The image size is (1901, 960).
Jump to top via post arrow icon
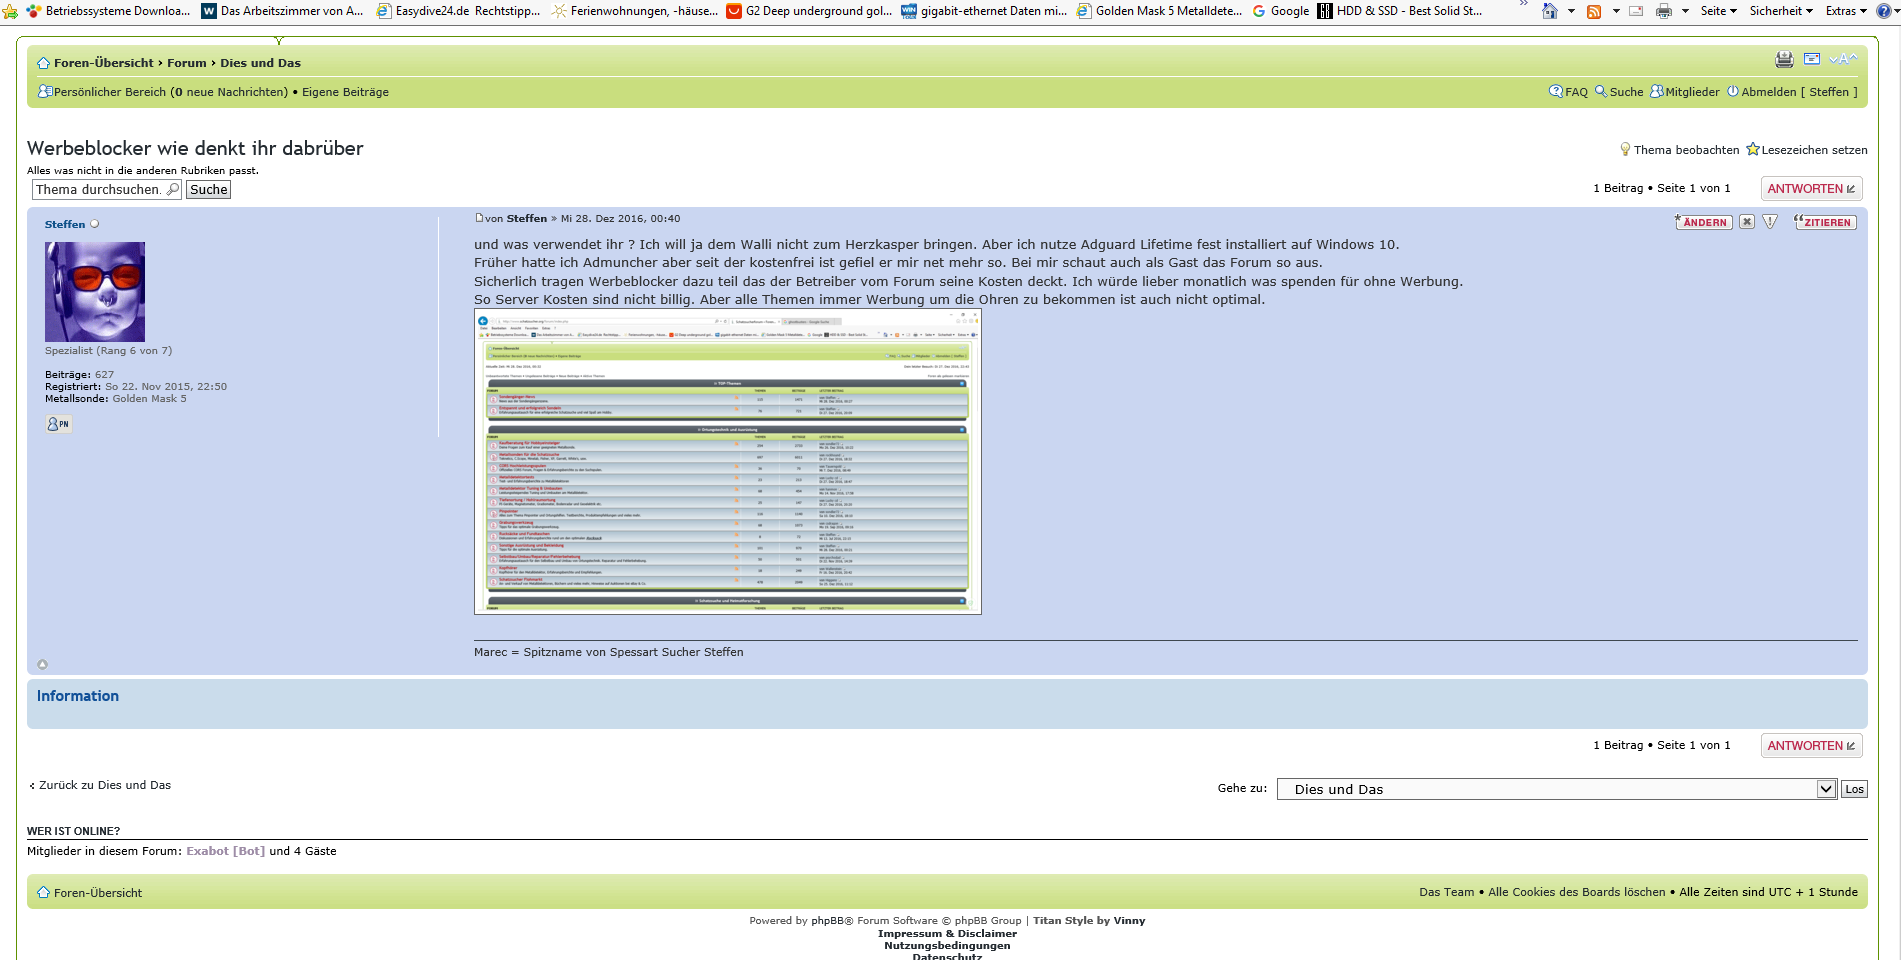pos(42,664)
